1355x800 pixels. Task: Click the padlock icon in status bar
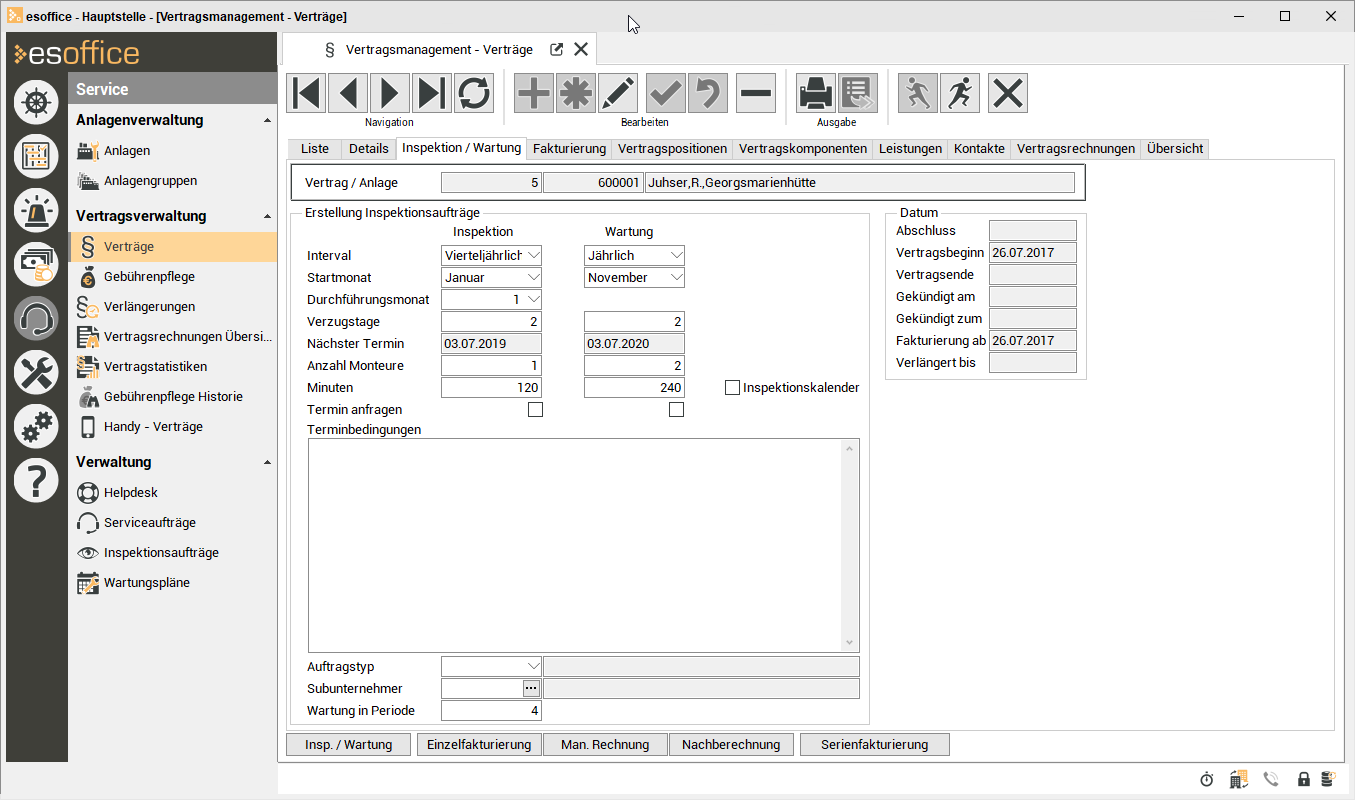[1303, 779]
